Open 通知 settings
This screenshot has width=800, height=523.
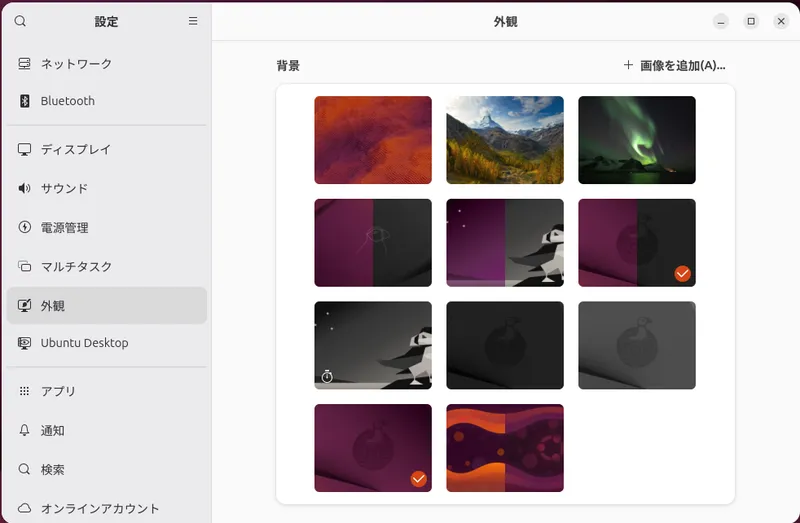click(x=107, y=430)
